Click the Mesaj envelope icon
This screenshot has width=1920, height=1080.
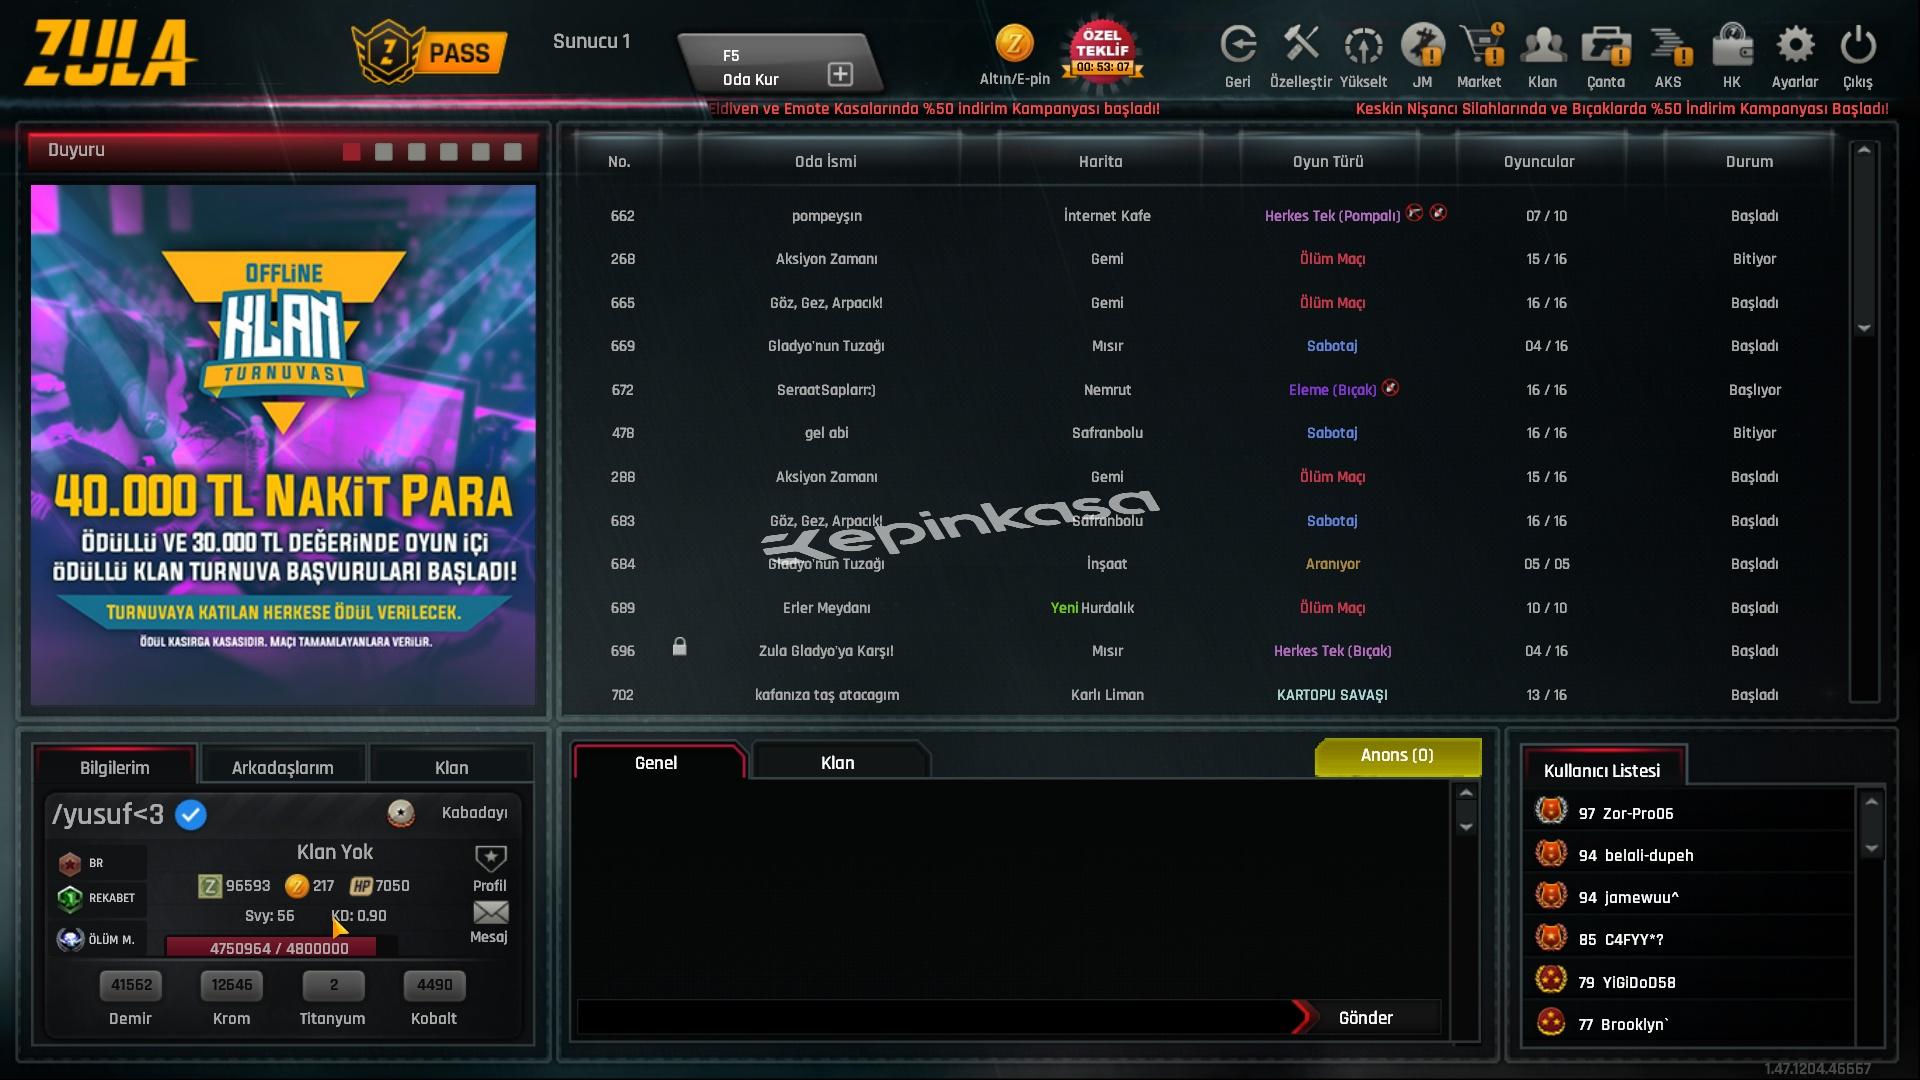tap(490, 912)
